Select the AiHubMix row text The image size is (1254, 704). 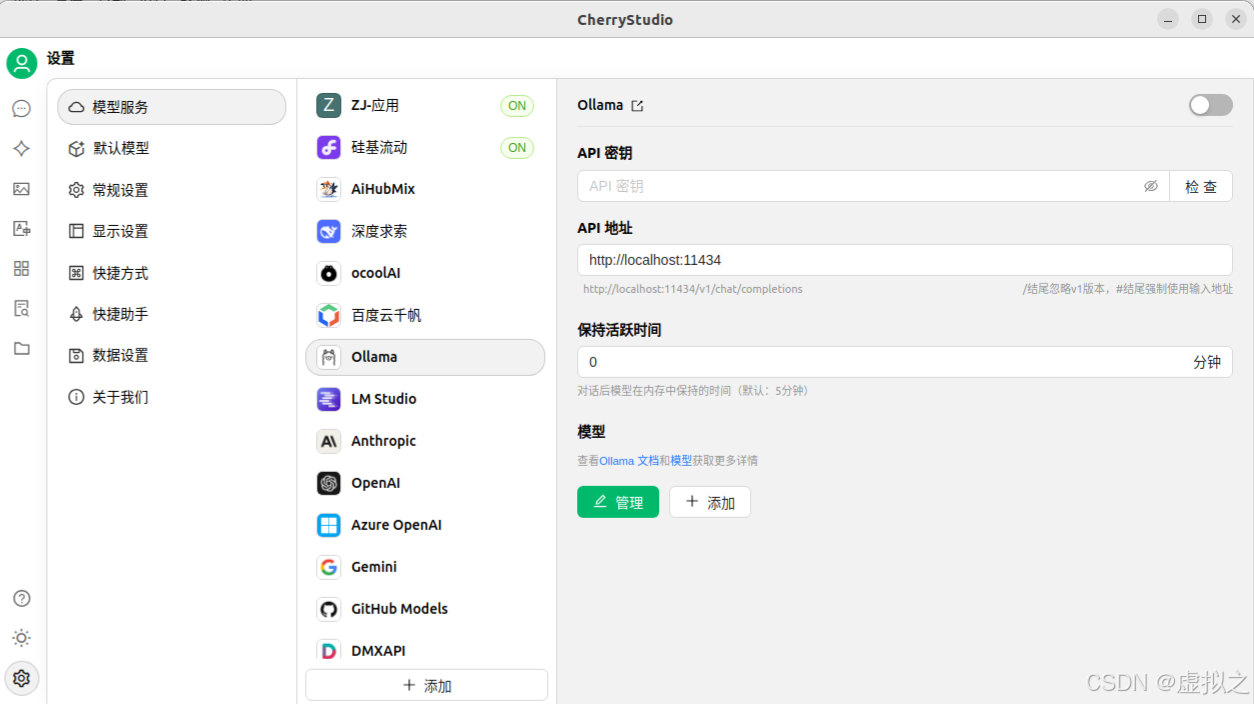(x=383, y=189)
